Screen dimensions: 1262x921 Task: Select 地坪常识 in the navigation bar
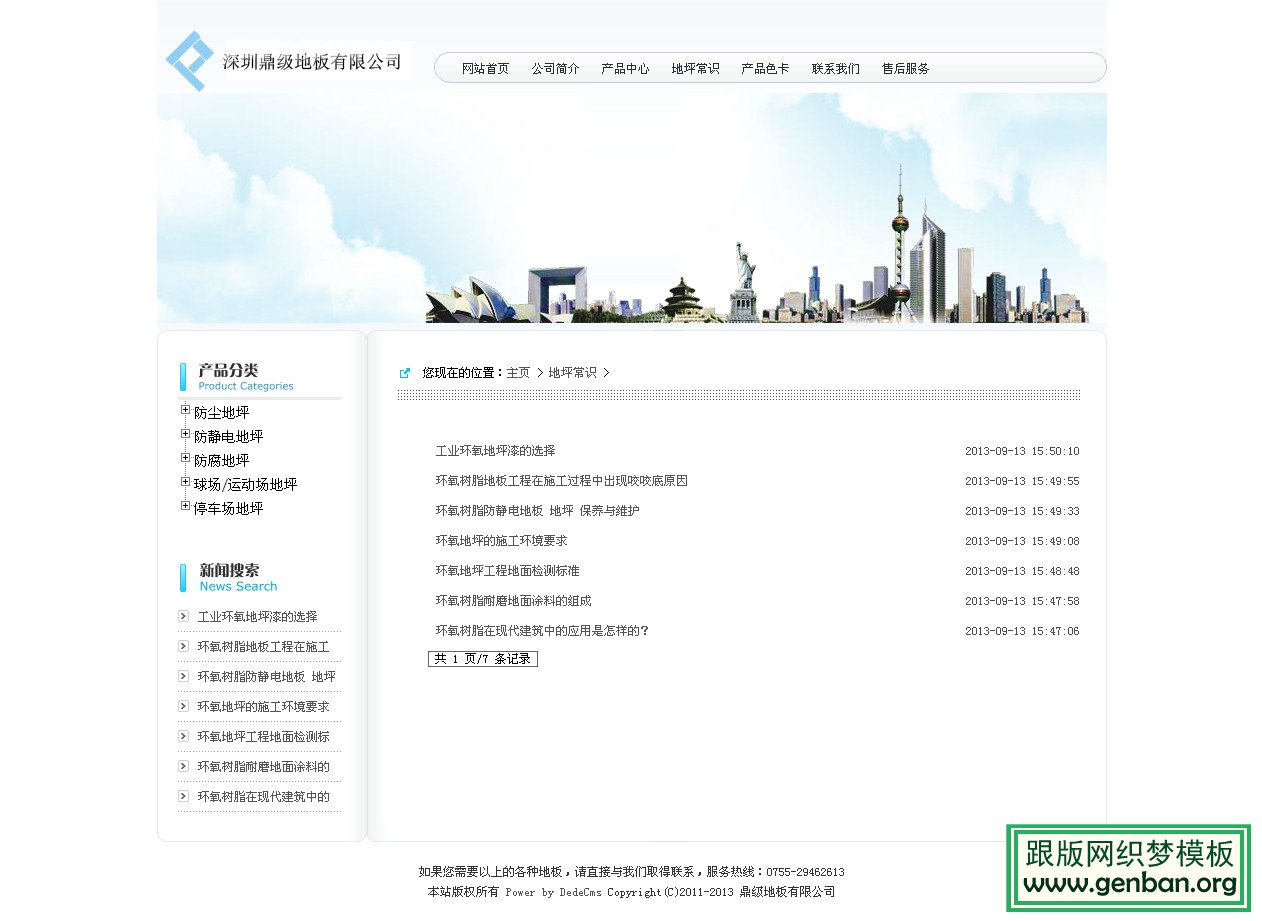tap(694, 68)
